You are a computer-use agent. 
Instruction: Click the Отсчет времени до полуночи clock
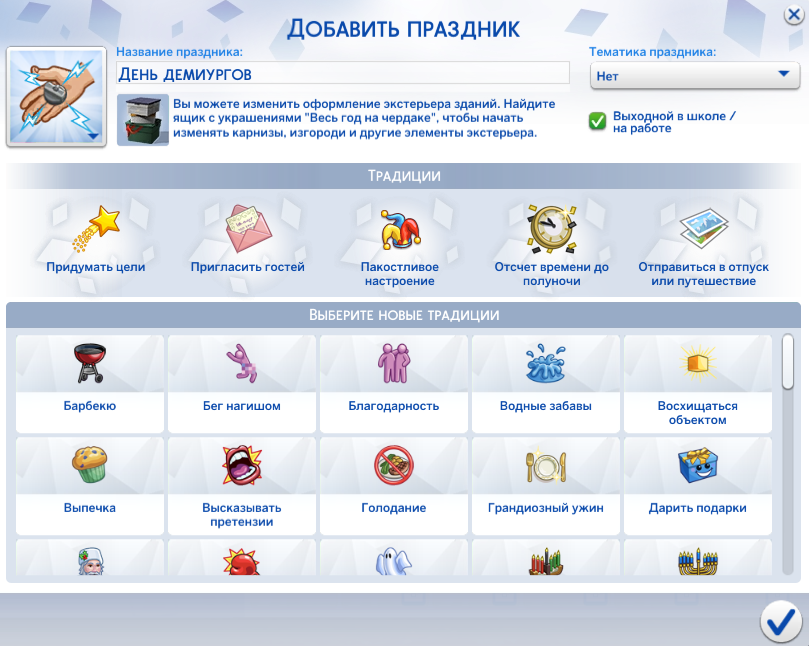tap(551, 230)
